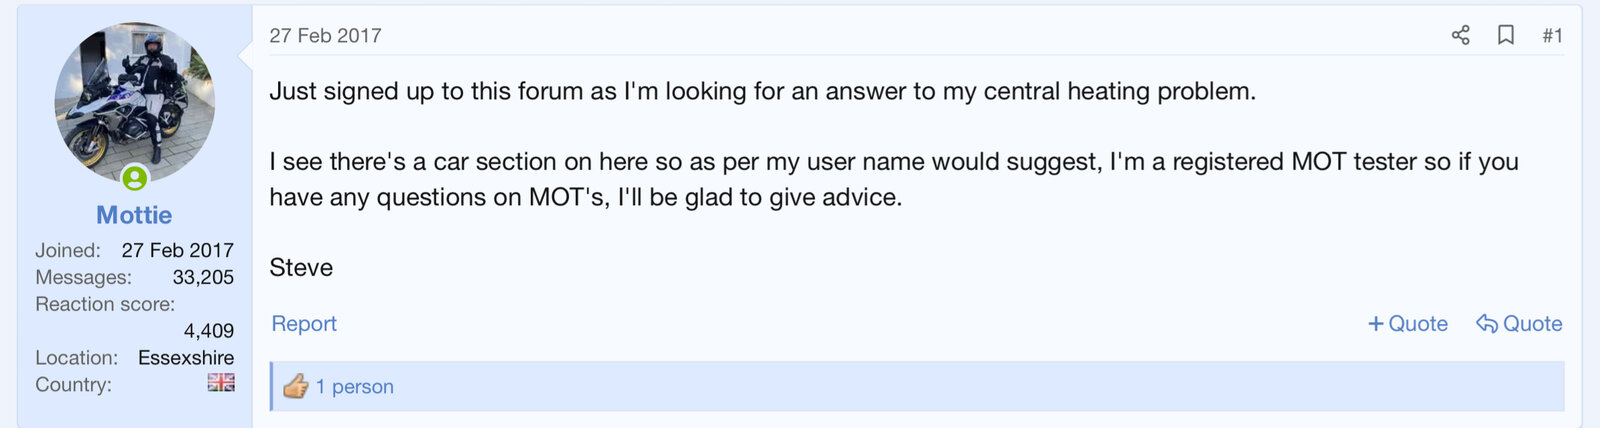This screenshot has height=428, width=1600.
Task: Toggle +Quote multi-quote for this post
Action: coord(1408,323)
